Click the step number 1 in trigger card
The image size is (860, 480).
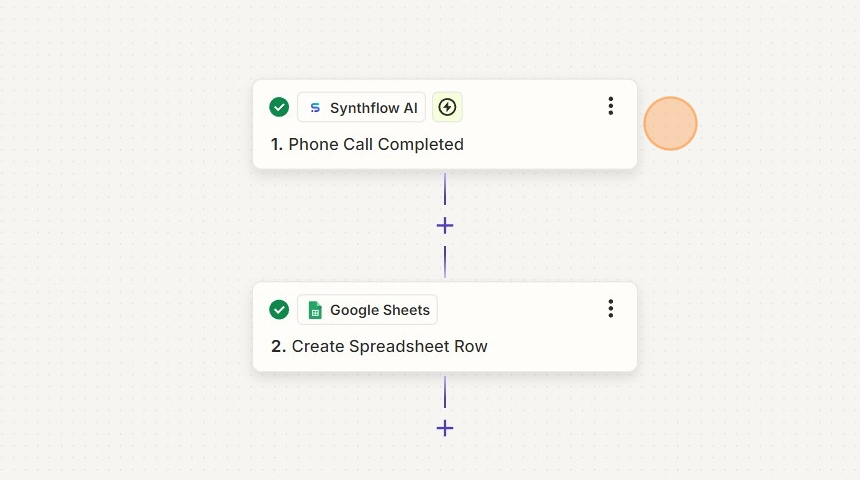277,144
